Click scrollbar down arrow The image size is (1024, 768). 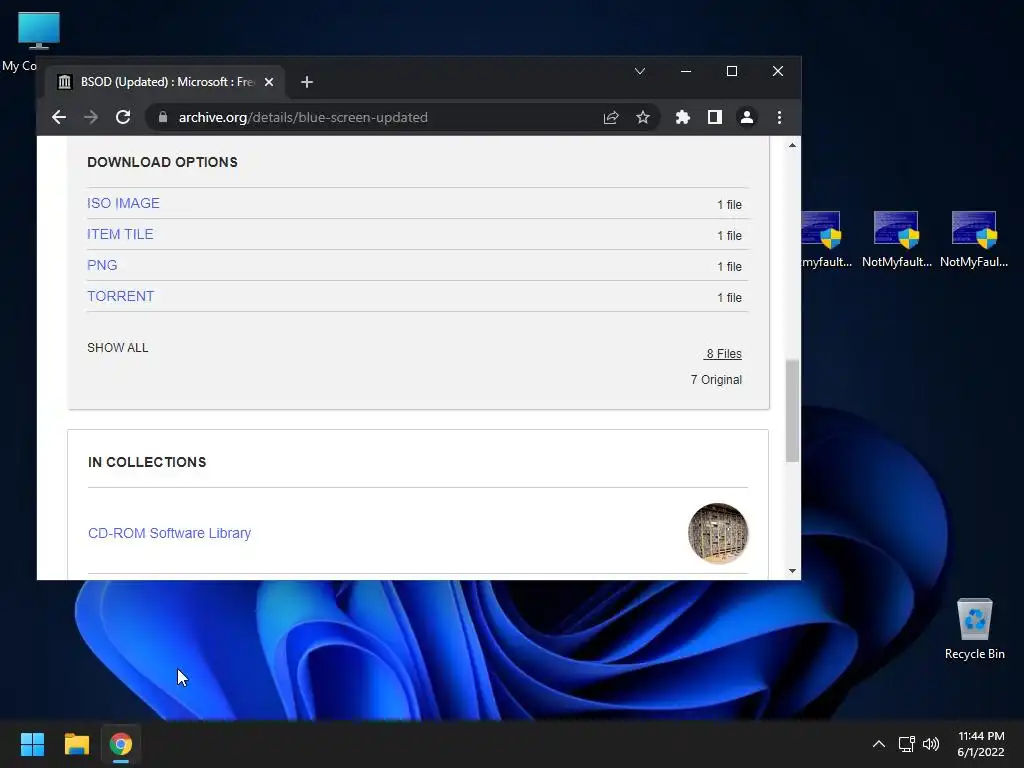point(792,571)
